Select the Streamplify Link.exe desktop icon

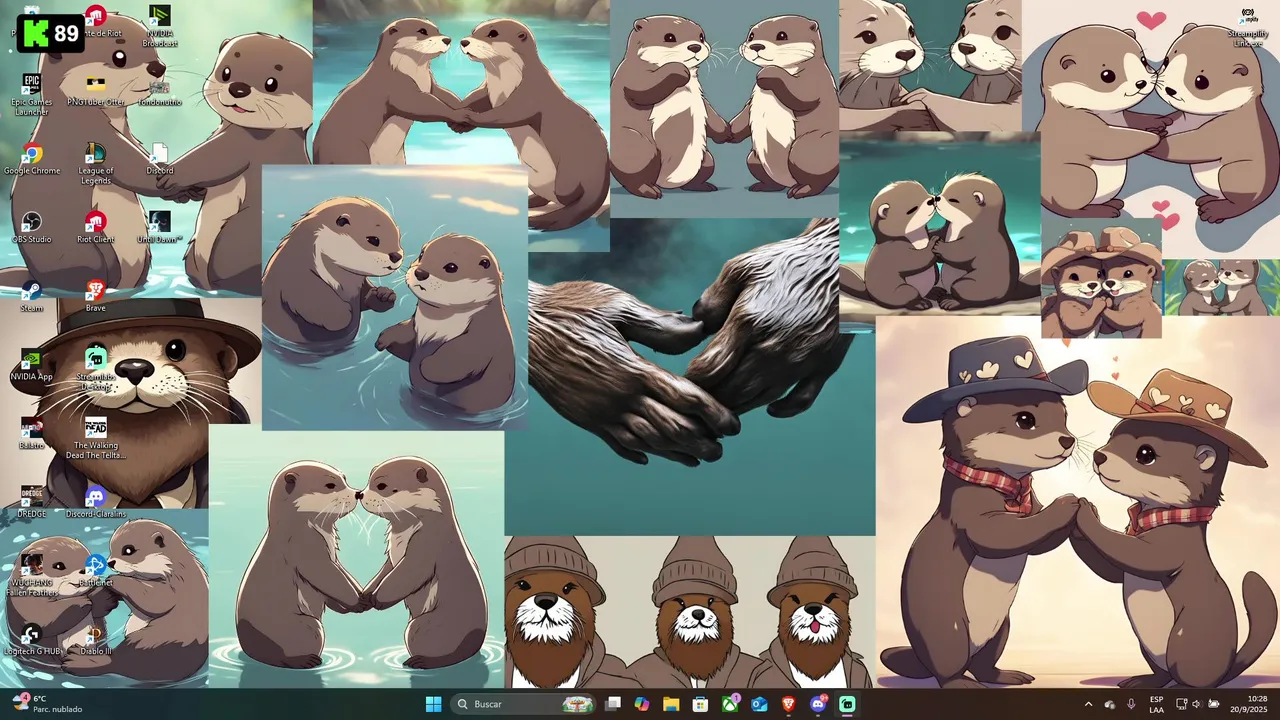click(x=1248, y=27)
